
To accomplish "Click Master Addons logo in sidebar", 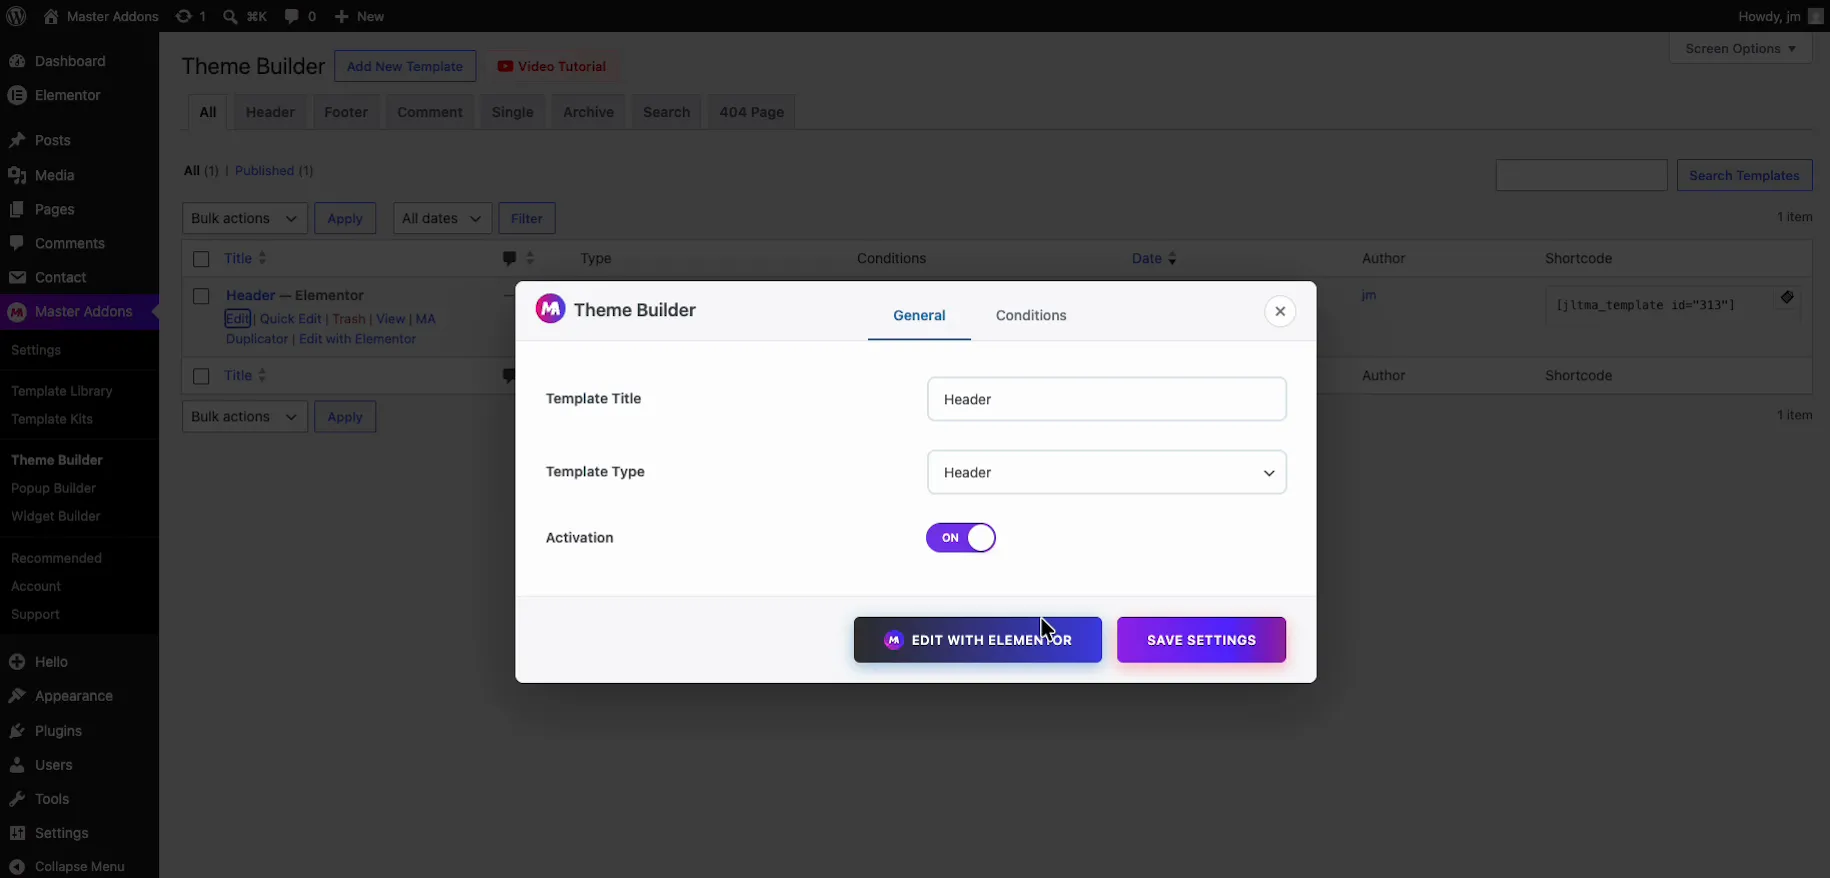I will (x=17, y=312).
